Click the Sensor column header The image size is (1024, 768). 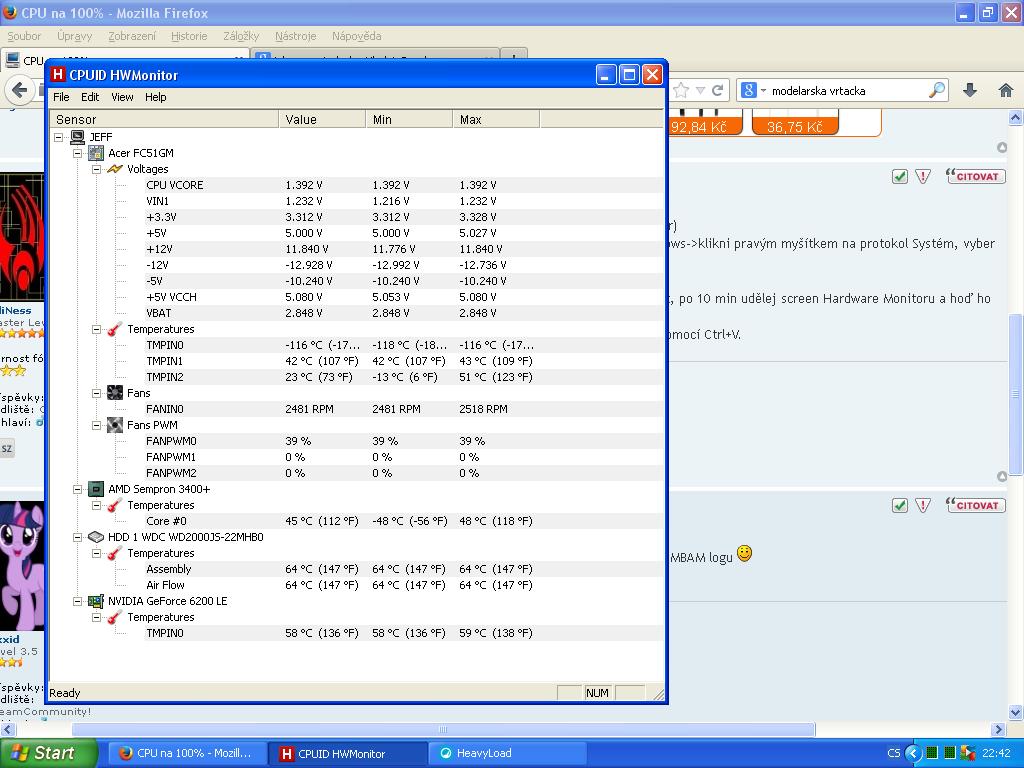coord(164,120)
